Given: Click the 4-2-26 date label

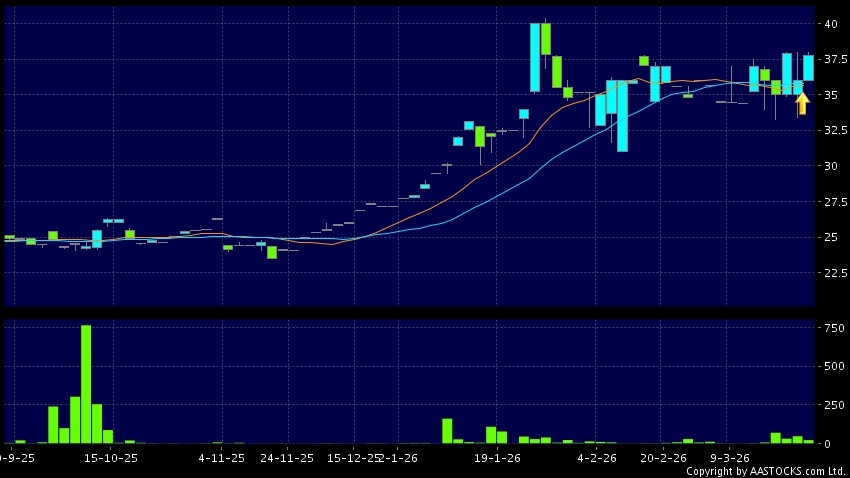Looking at the screenshot, I should click(597, 458).
